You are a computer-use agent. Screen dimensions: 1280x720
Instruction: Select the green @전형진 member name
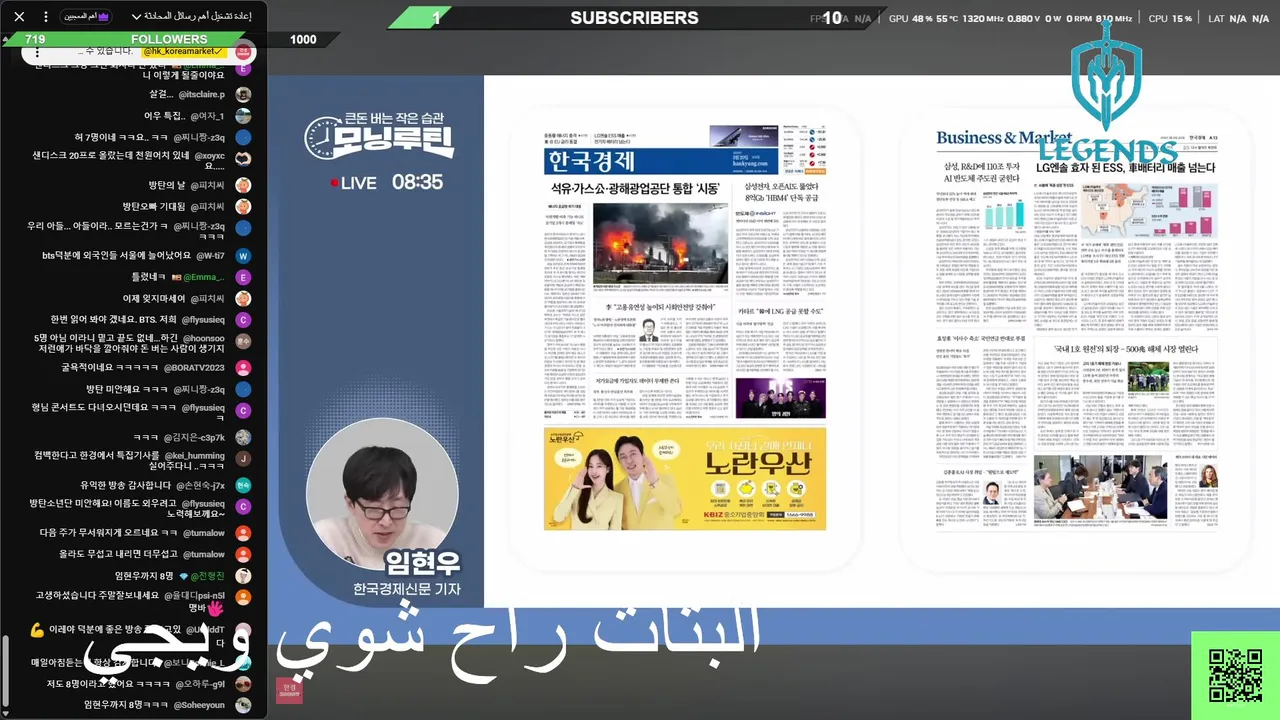(x=207, y=576)
